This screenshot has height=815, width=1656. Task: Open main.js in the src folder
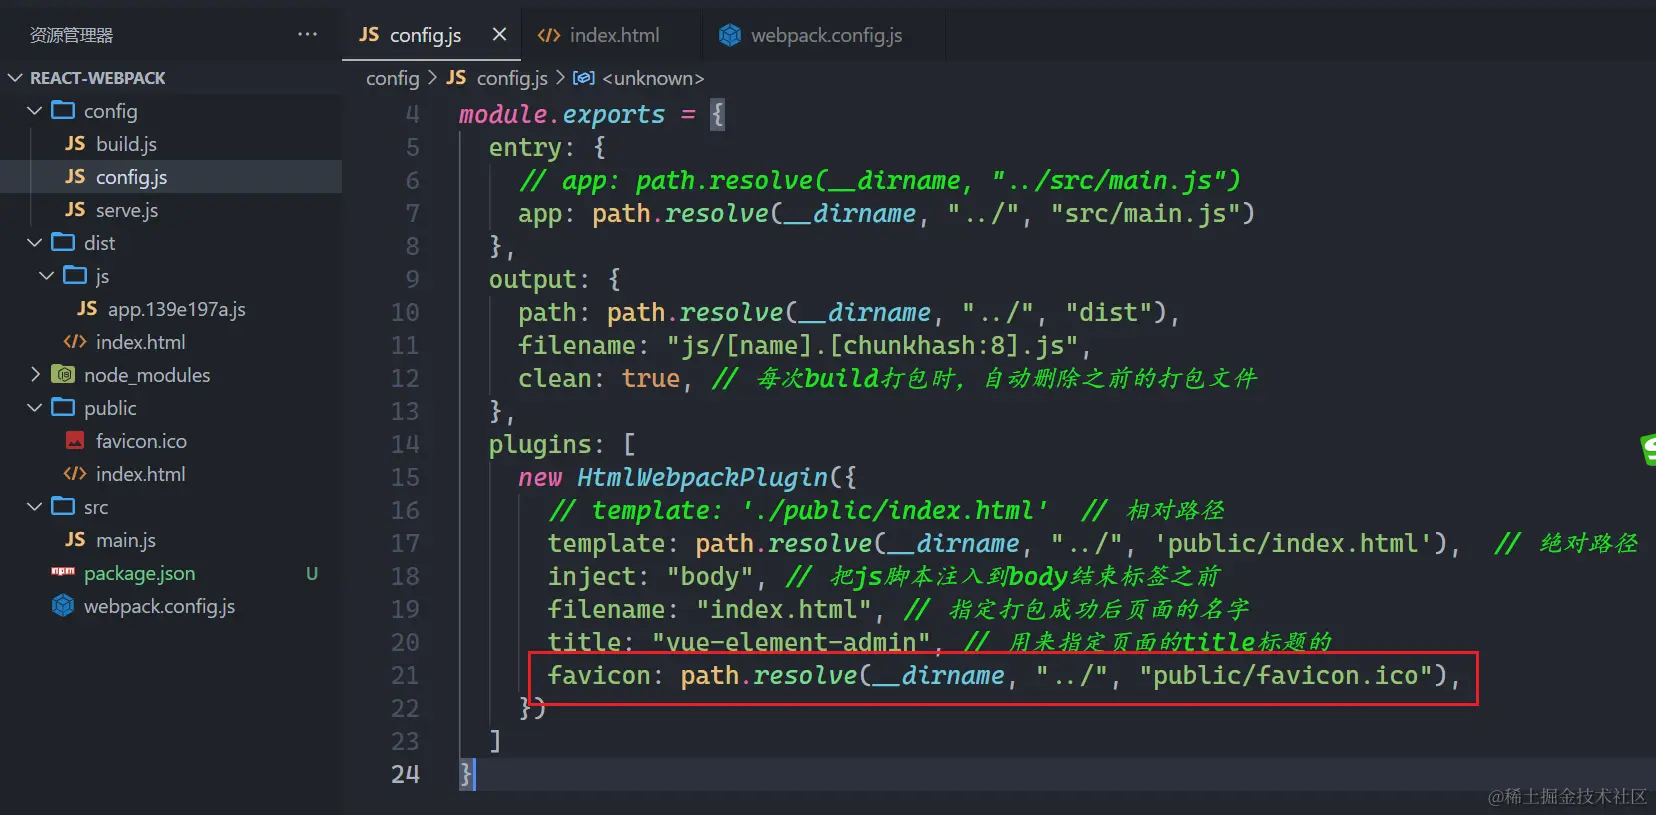(x=126, y=540)
